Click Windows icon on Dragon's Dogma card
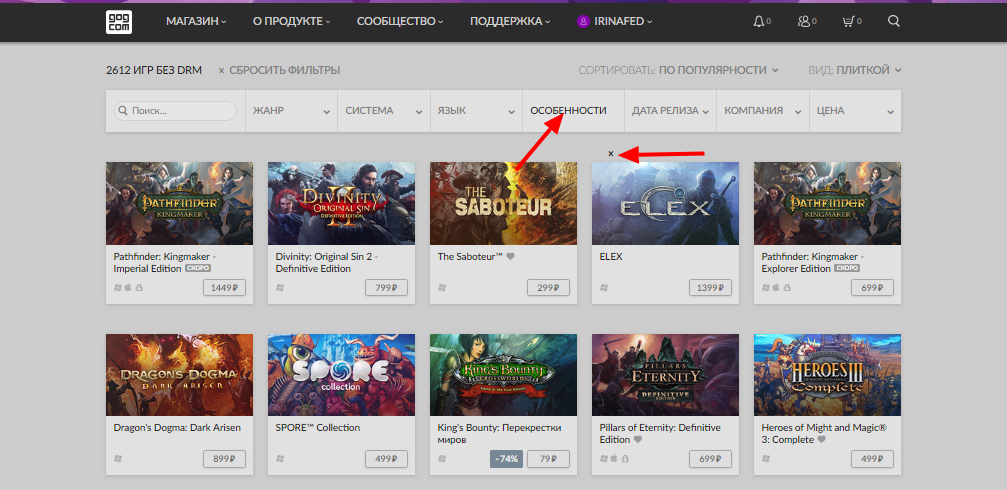 tap(118, 459)
